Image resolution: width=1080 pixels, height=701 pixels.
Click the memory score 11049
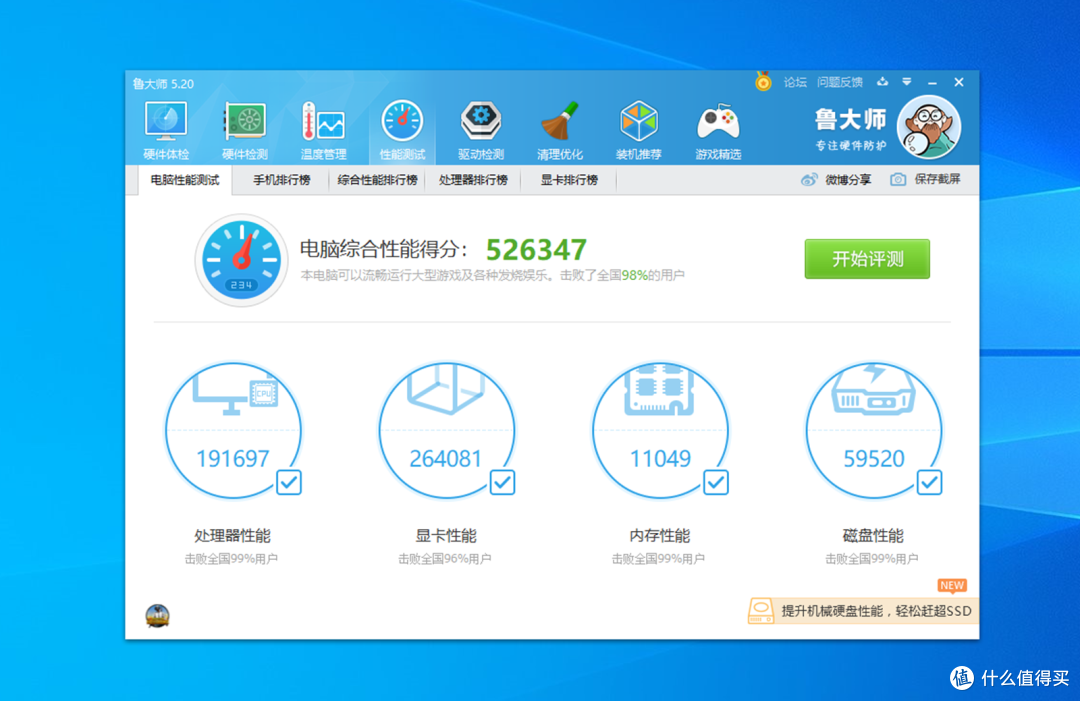click(x=661, y=459)
